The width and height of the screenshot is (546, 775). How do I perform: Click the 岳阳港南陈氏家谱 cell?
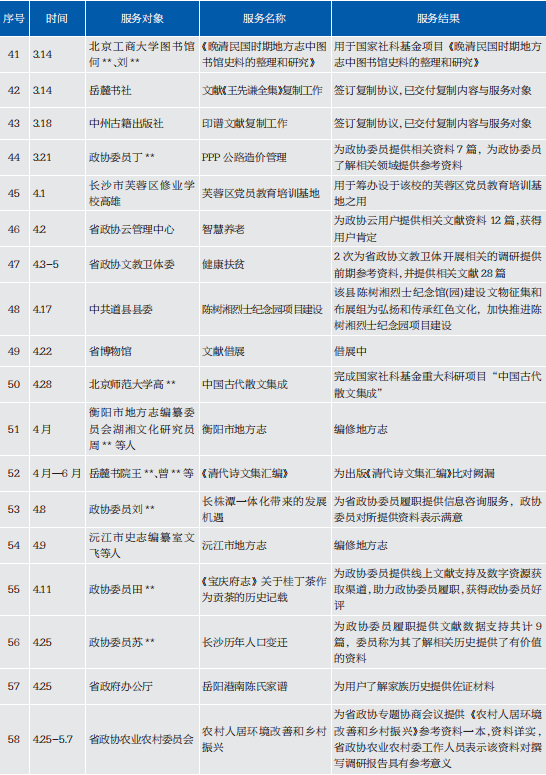click(265, 687)
